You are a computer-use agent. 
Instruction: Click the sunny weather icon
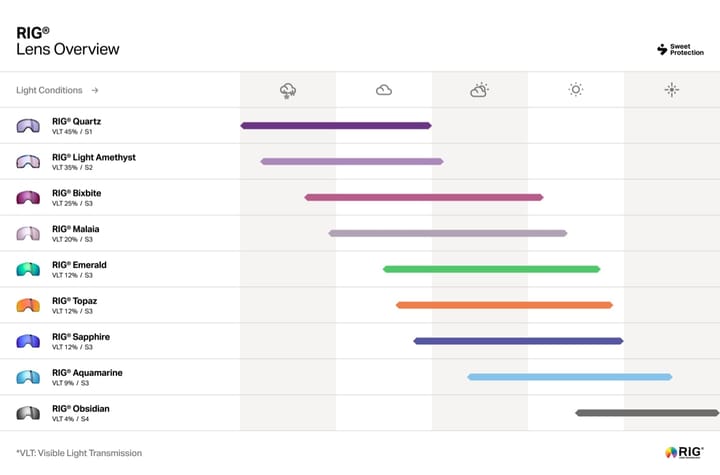click(576, 90)
